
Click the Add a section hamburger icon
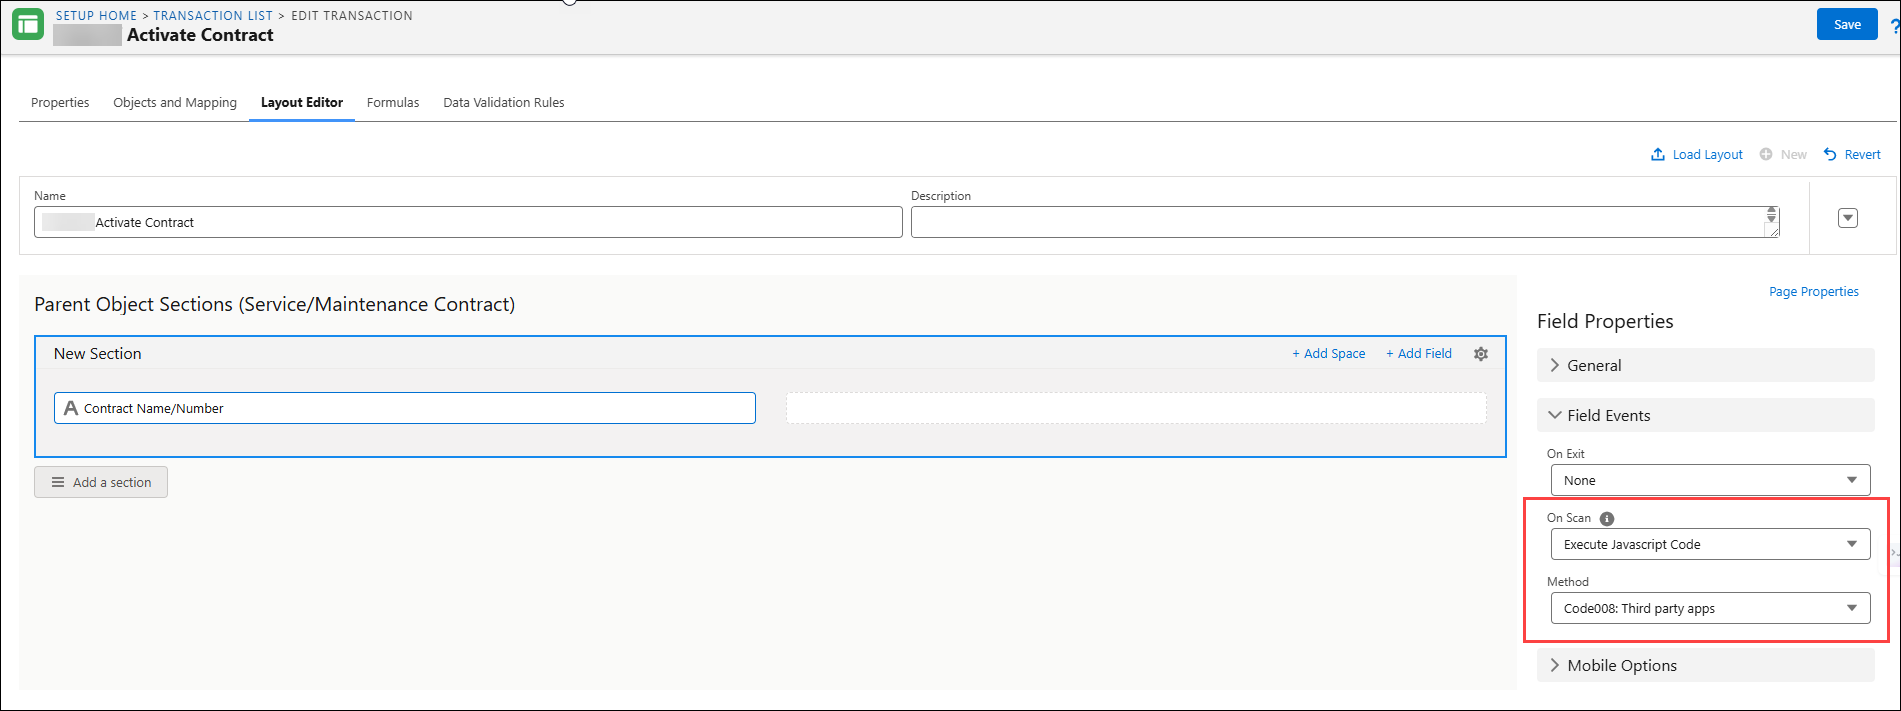tap(58, 482)
